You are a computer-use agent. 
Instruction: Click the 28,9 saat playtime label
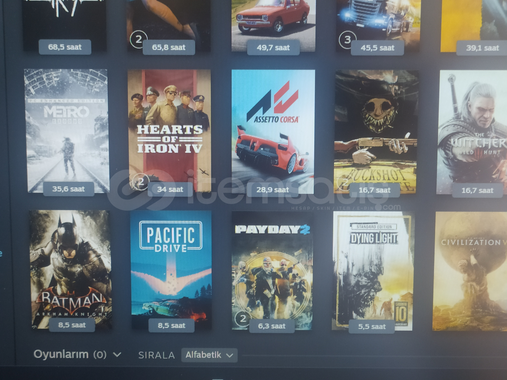pyautogui.click(x=272, y=190)
